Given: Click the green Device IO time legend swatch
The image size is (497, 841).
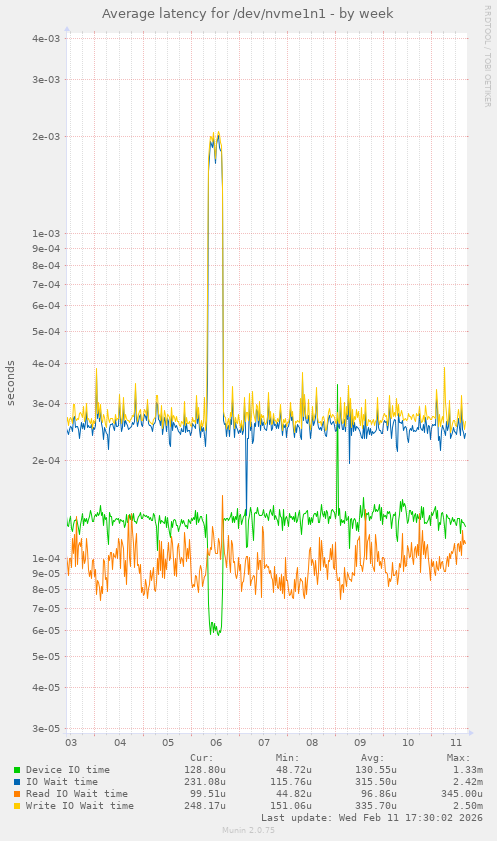Looking at the screenshot, I should [x=17, y=770].
